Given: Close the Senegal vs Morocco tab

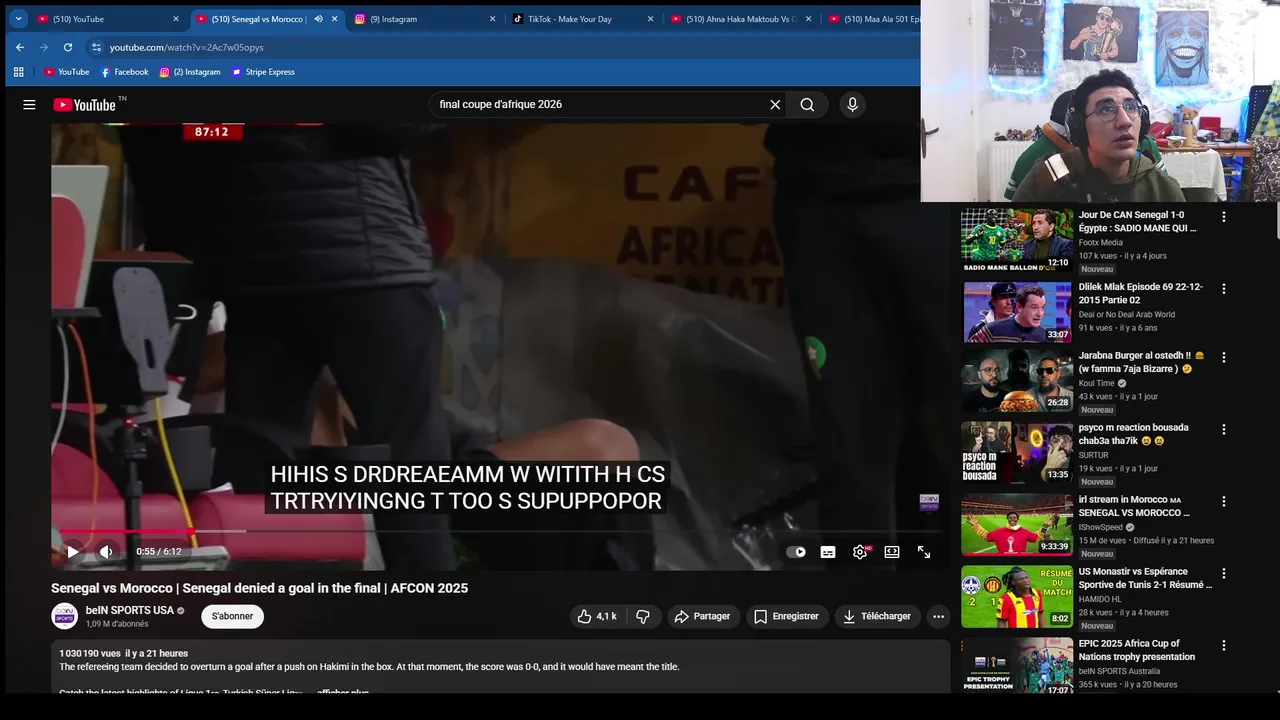Looking at the screenshot, I should pos(334,19).
